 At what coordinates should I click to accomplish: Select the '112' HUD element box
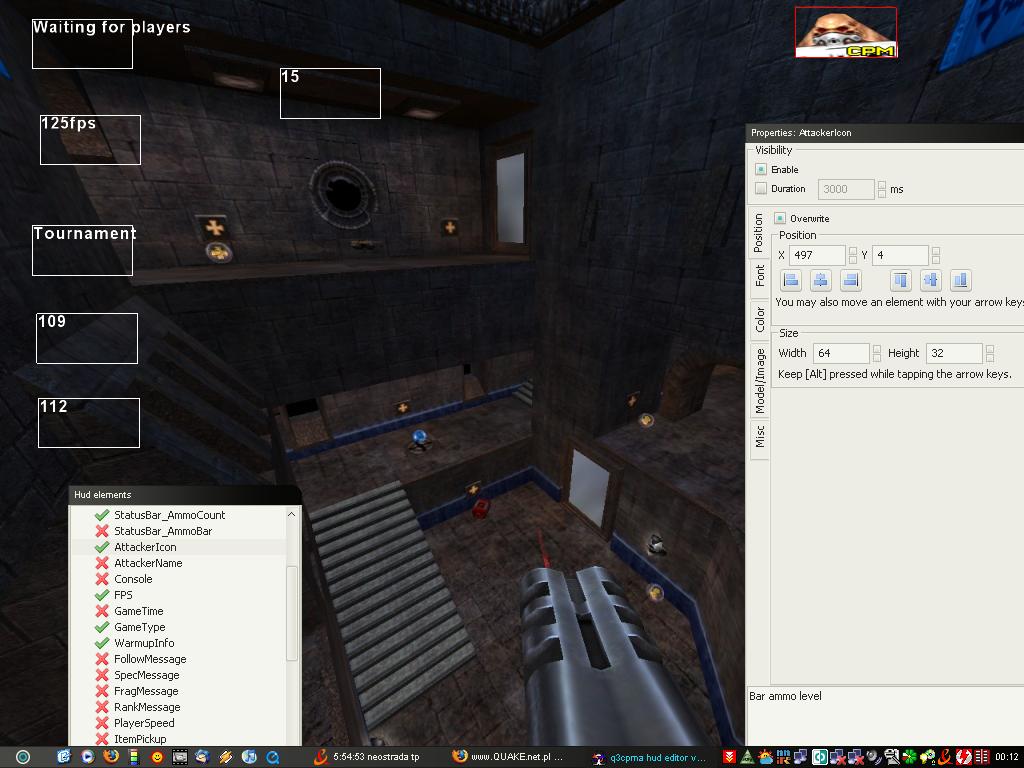coord(89,423)
